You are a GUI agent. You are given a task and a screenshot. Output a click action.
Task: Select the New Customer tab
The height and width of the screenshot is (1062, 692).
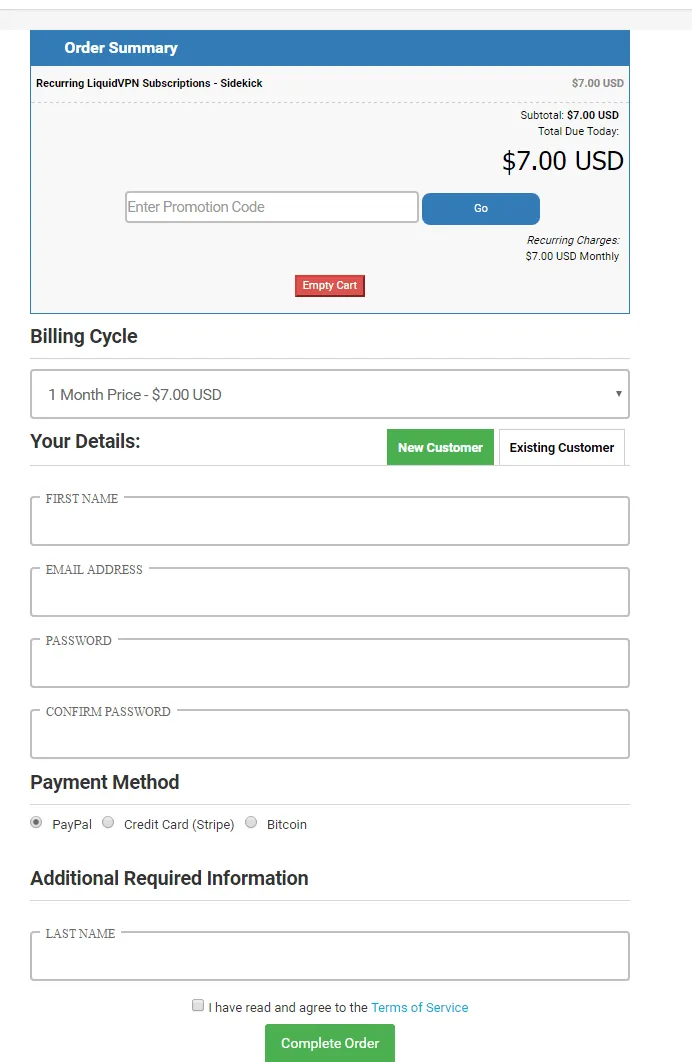point(440,447)
